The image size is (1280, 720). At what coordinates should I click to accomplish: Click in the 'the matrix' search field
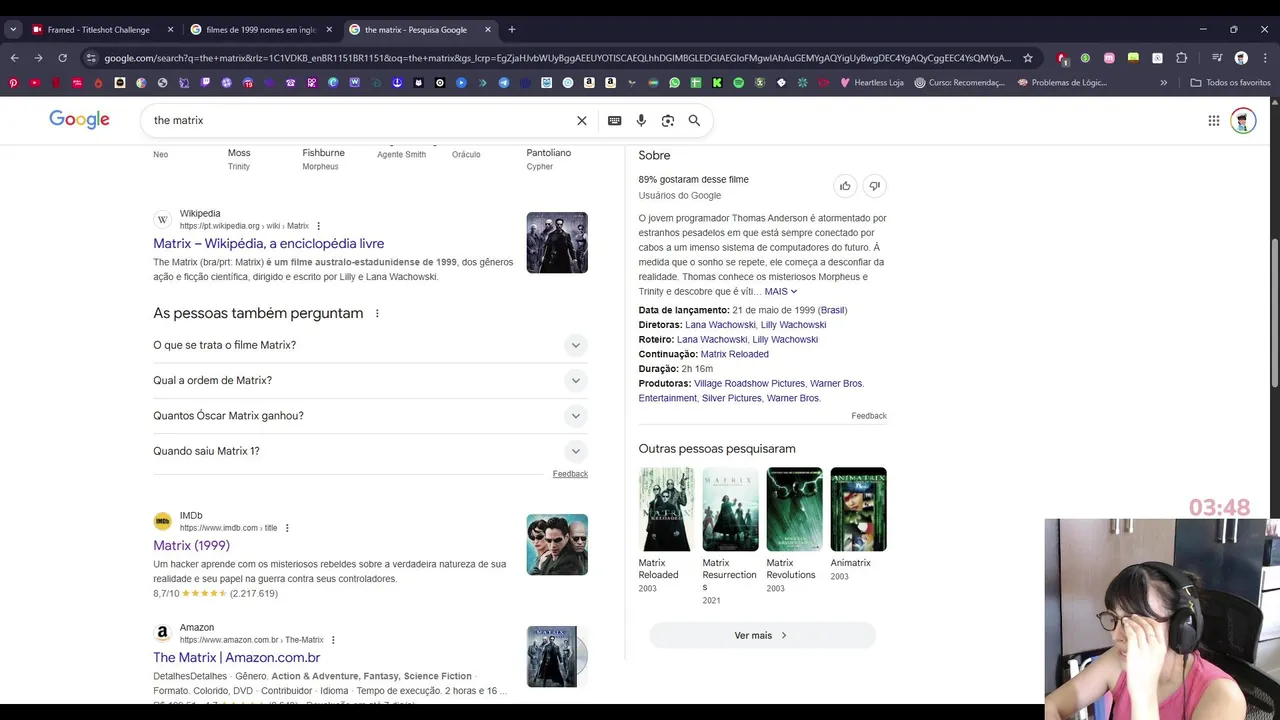[360, 120]
